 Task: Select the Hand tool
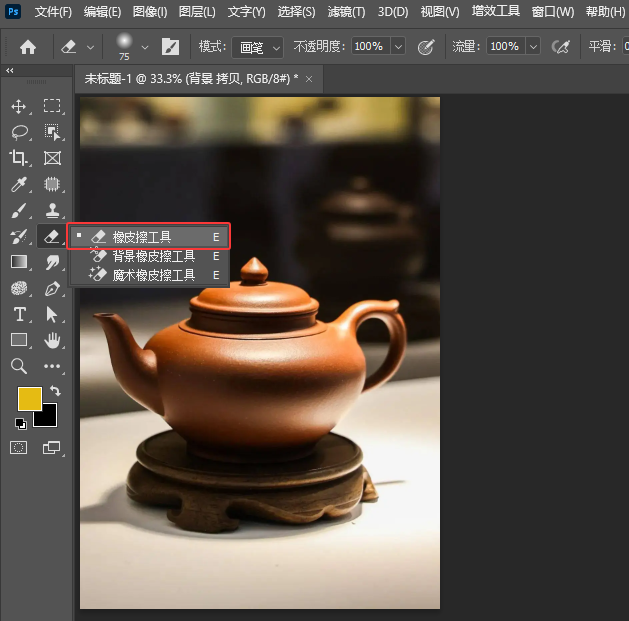point(52,340)
